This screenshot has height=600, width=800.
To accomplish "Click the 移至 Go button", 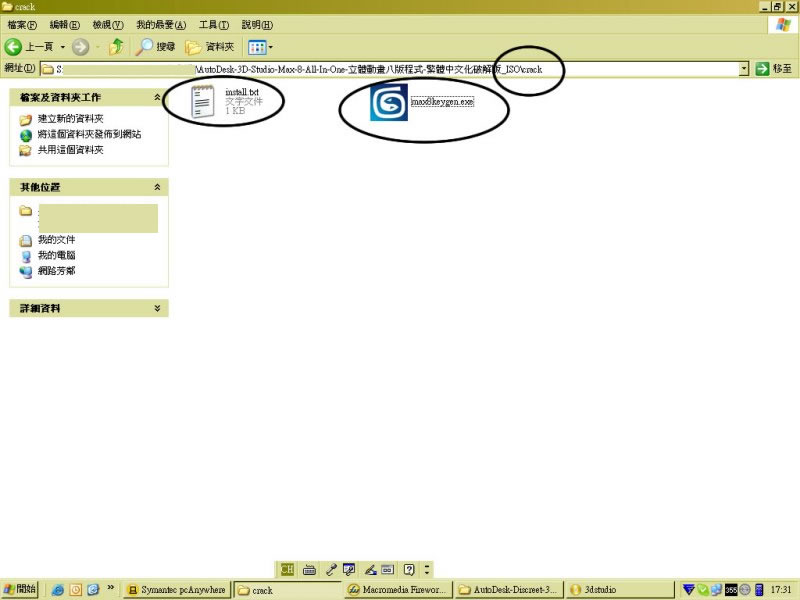I will tap(774, 68).
